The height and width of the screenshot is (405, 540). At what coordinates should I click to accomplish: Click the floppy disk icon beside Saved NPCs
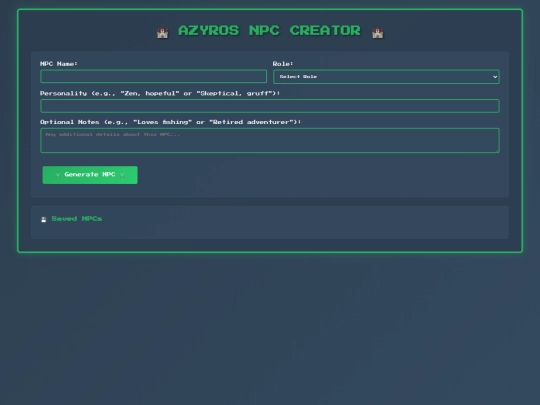[44, 219]
